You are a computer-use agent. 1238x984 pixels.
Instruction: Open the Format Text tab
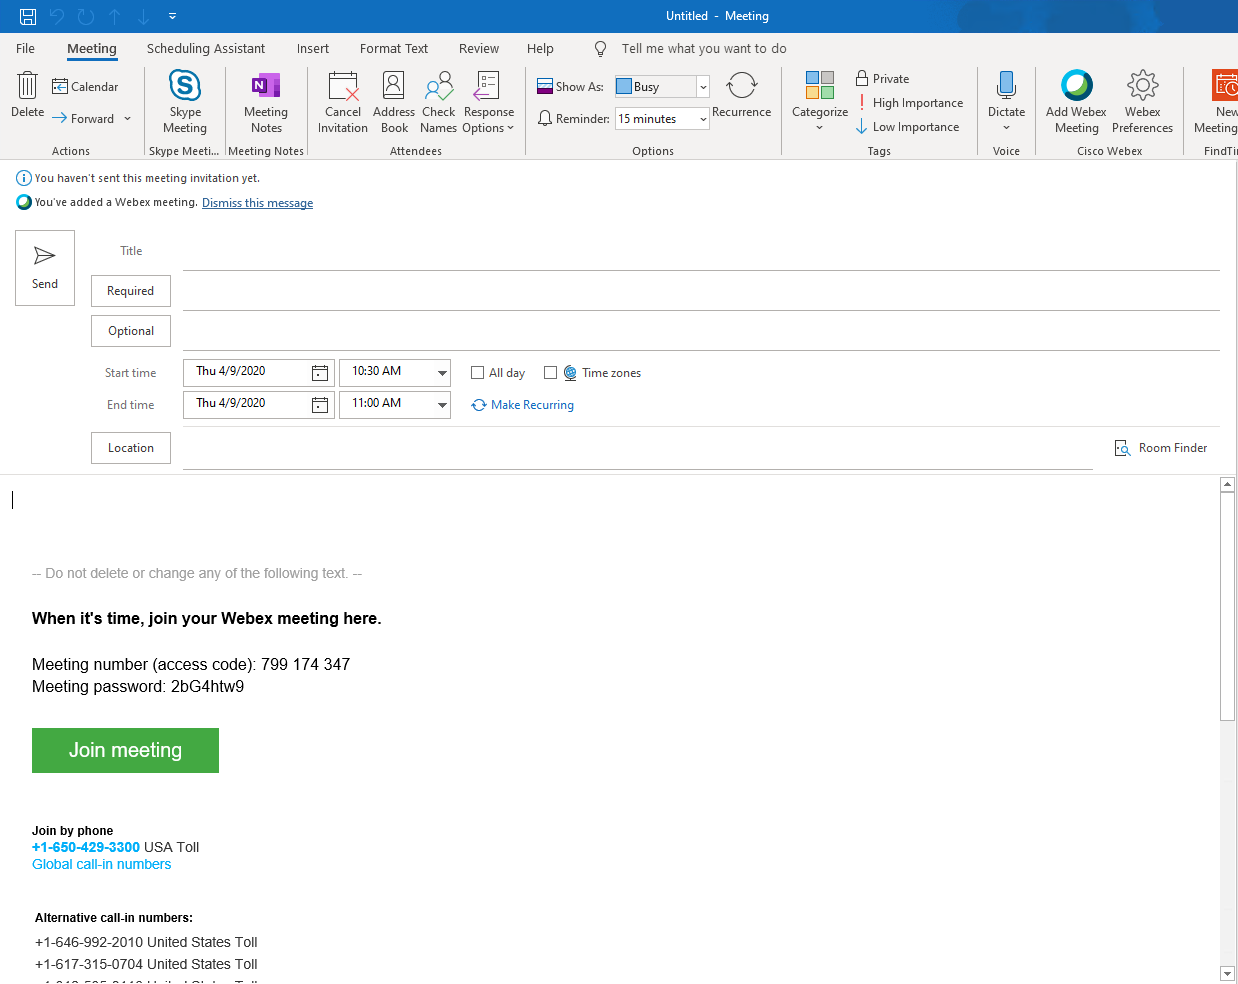click(x=394, y=49)
